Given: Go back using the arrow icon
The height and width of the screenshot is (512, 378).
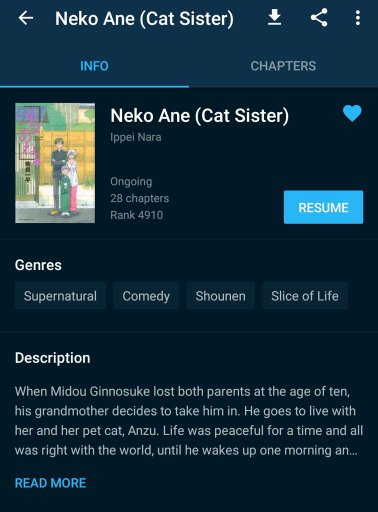Looking at the screenshot, I should pos(26,18).
